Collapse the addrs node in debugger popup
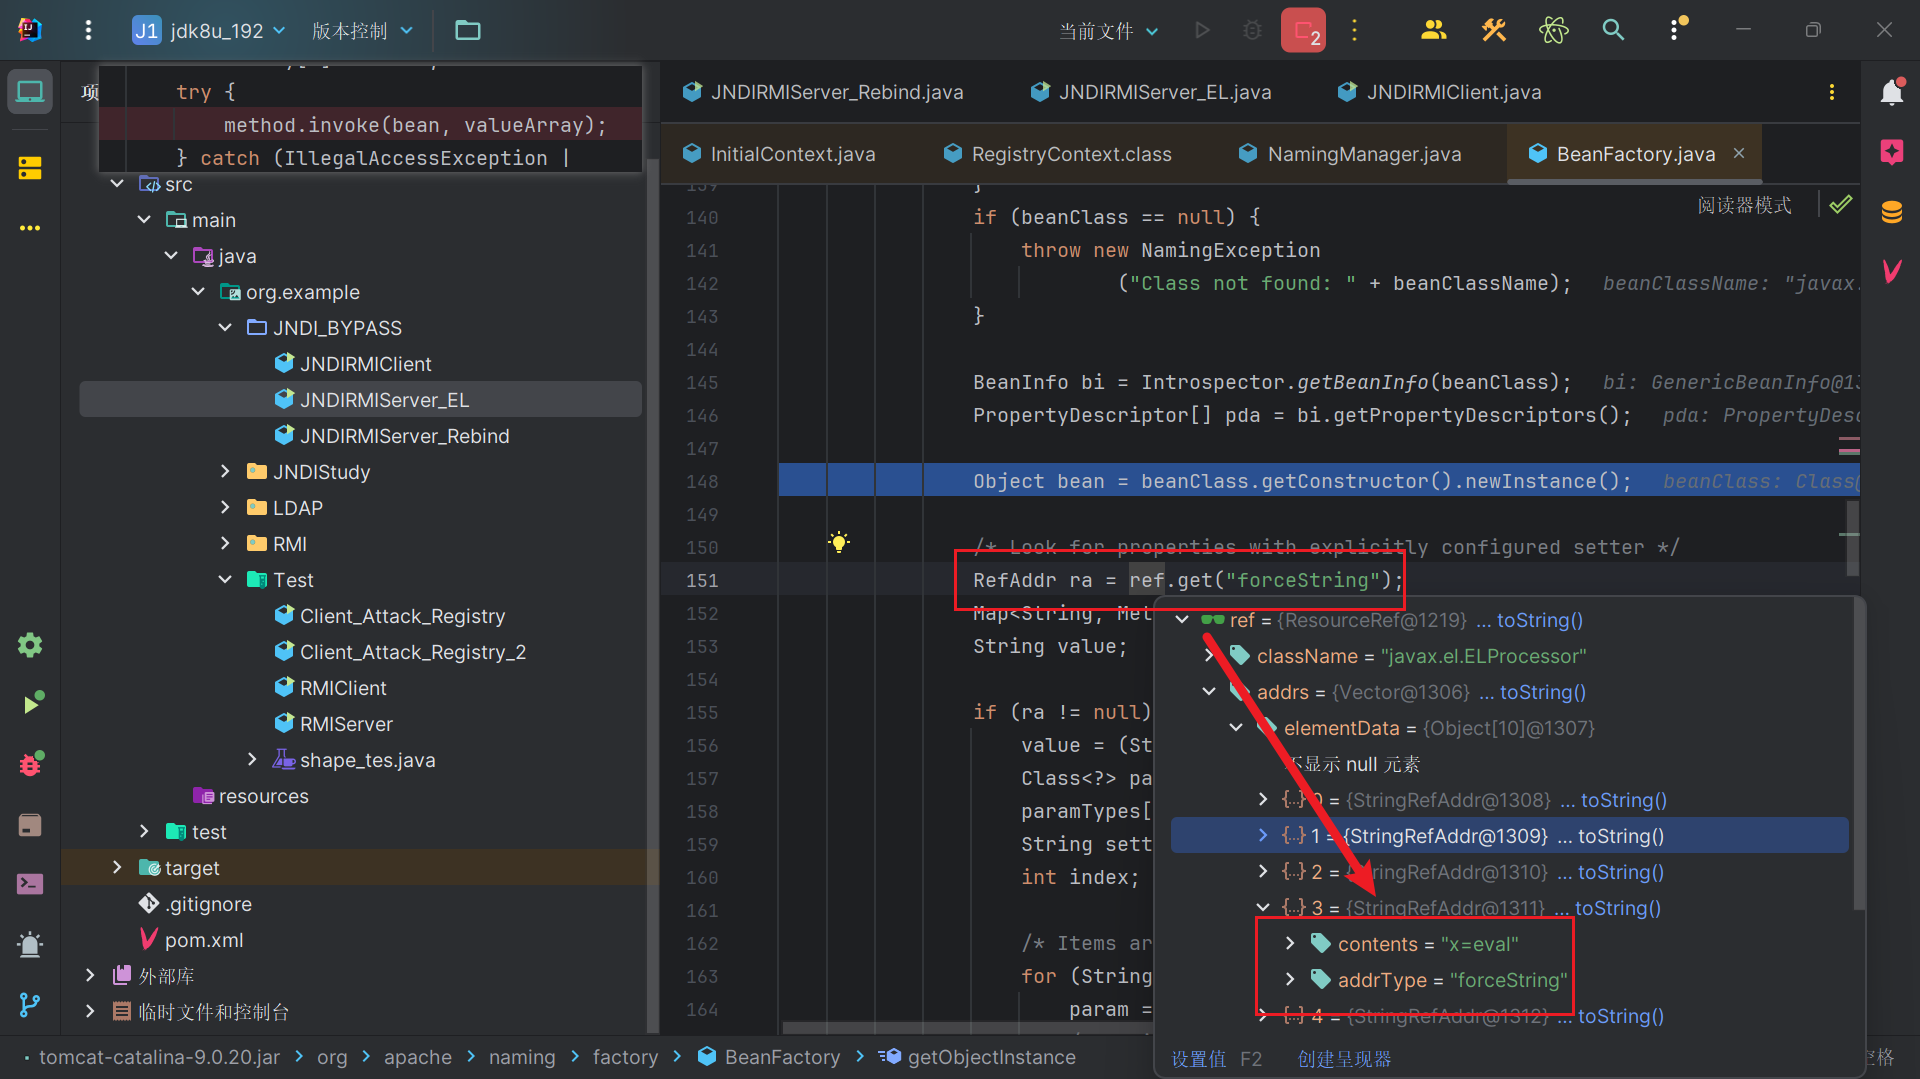1920x1079 pixels. point(1209,692)
